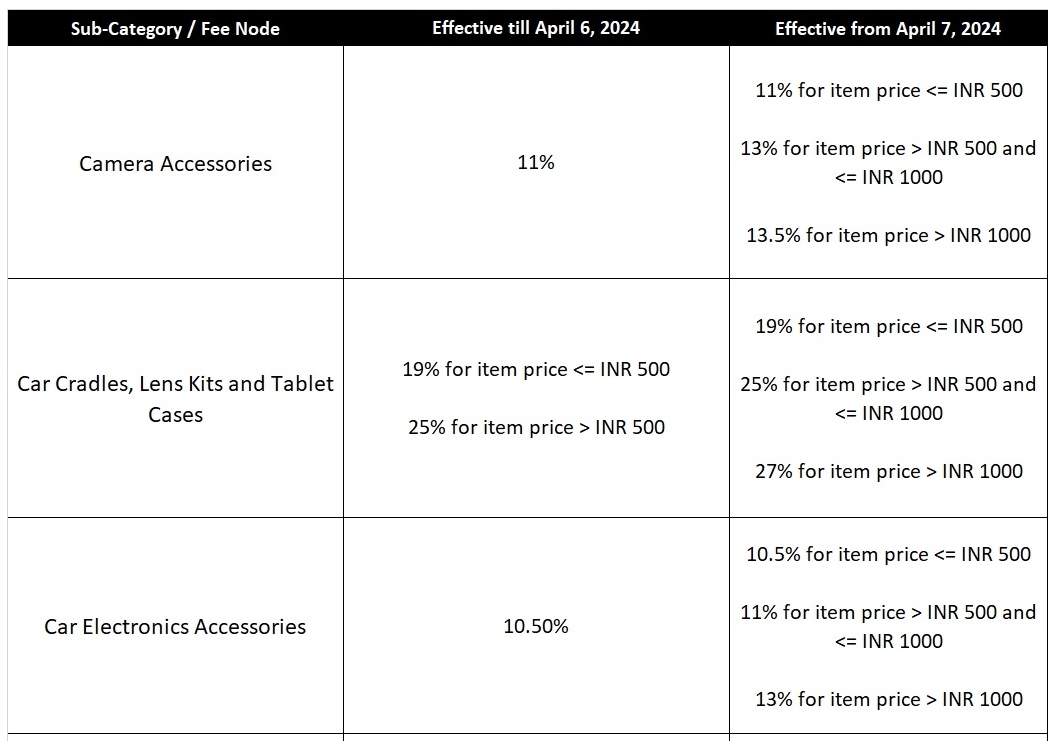Select the Camera Accessories sub-category cell

pos(175,164)
